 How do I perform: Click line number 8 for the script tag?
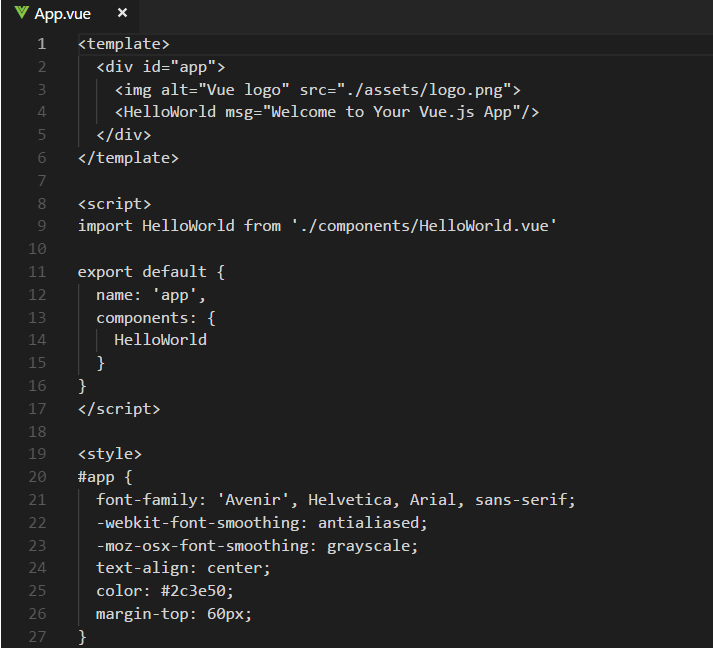(x=41, y=203)
